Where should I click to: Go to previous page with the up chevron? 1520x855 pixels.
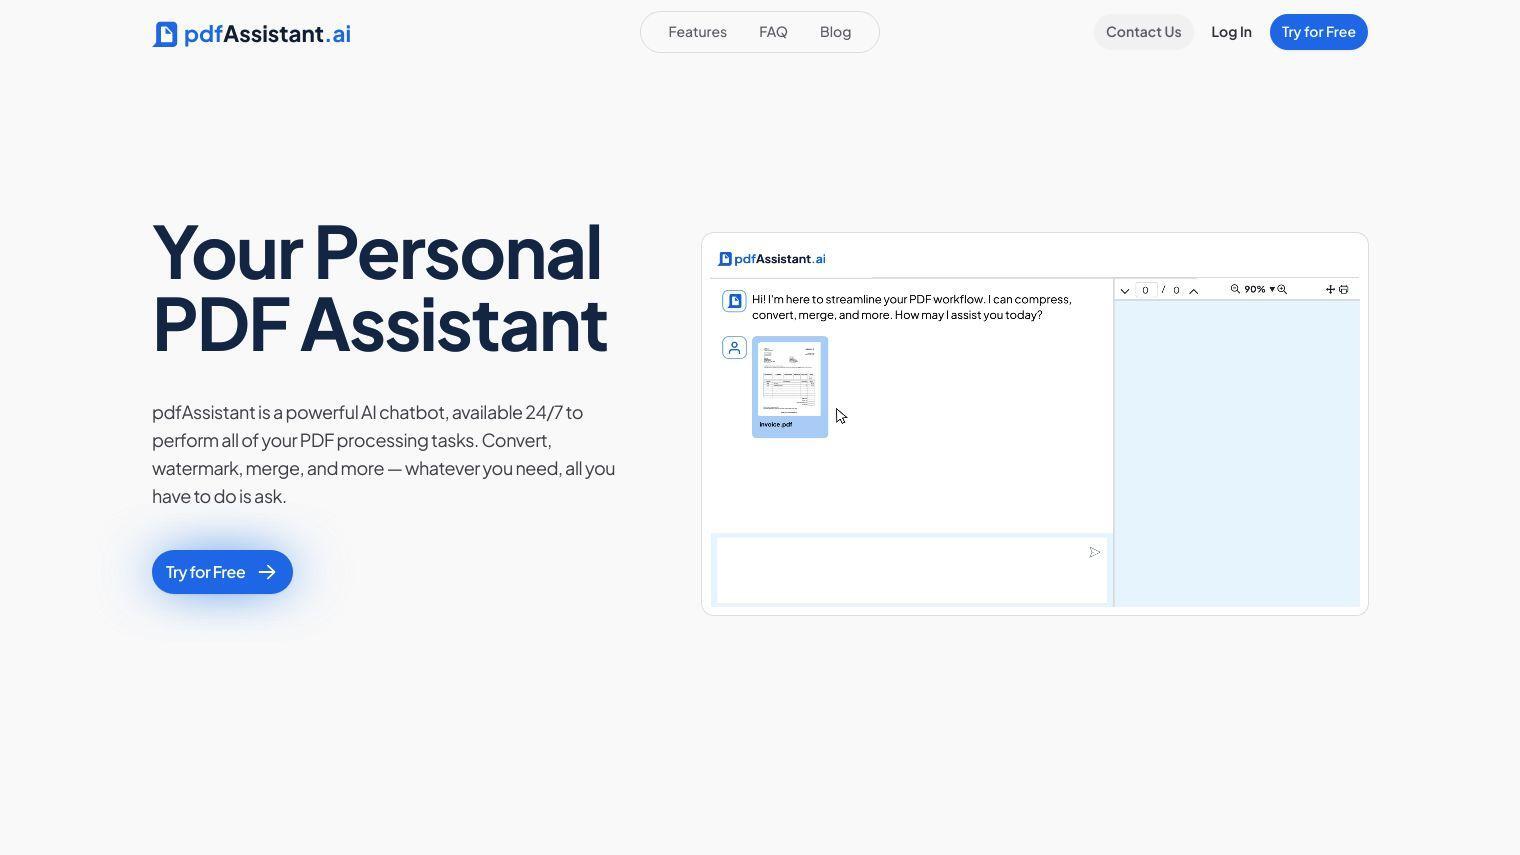[x=1193, y=290]
